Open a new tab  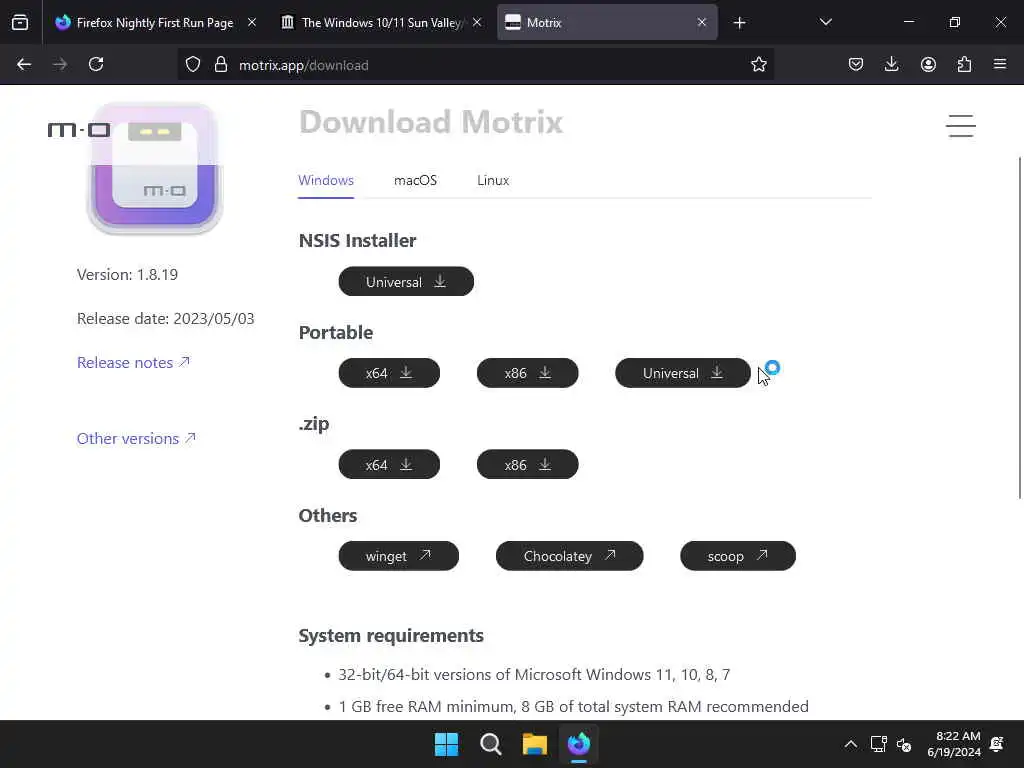coord(739,23)
